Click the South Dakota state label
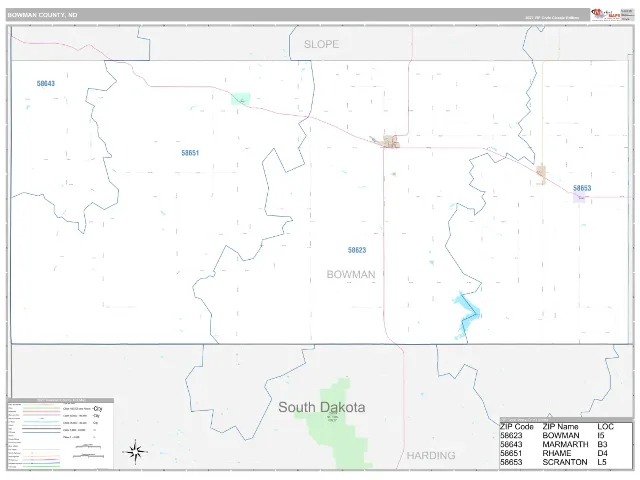This screenshot has height=480, width=640. (x=322, y=407)
